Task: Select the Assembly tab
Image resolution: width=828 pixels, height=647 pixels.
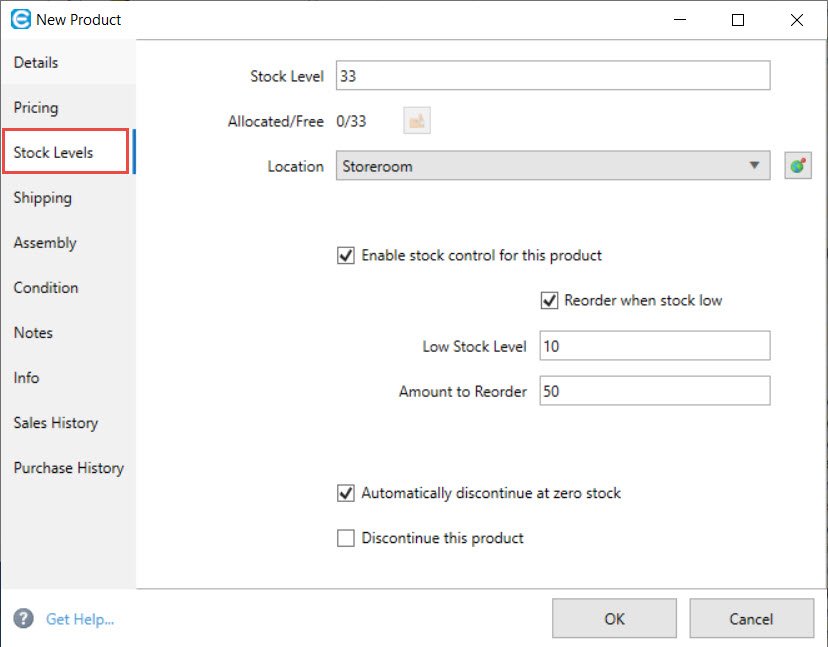Action: [45, 243]
